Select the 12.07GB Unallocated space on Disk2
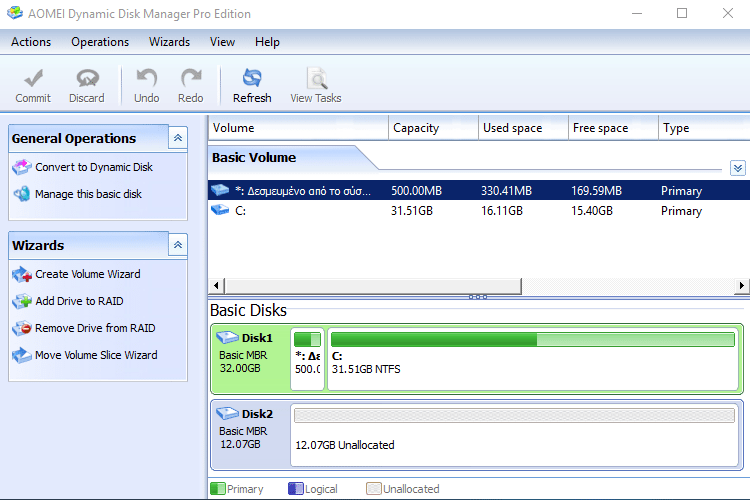Screen dimensions: 750x500 pyautogui.click(x=514, y=435)
